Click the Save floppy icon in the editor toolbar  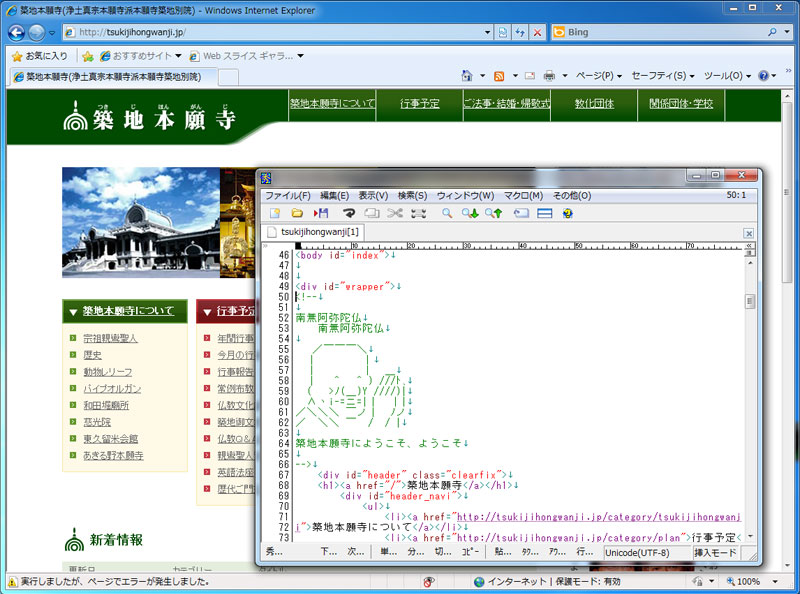tap(321, 213)
